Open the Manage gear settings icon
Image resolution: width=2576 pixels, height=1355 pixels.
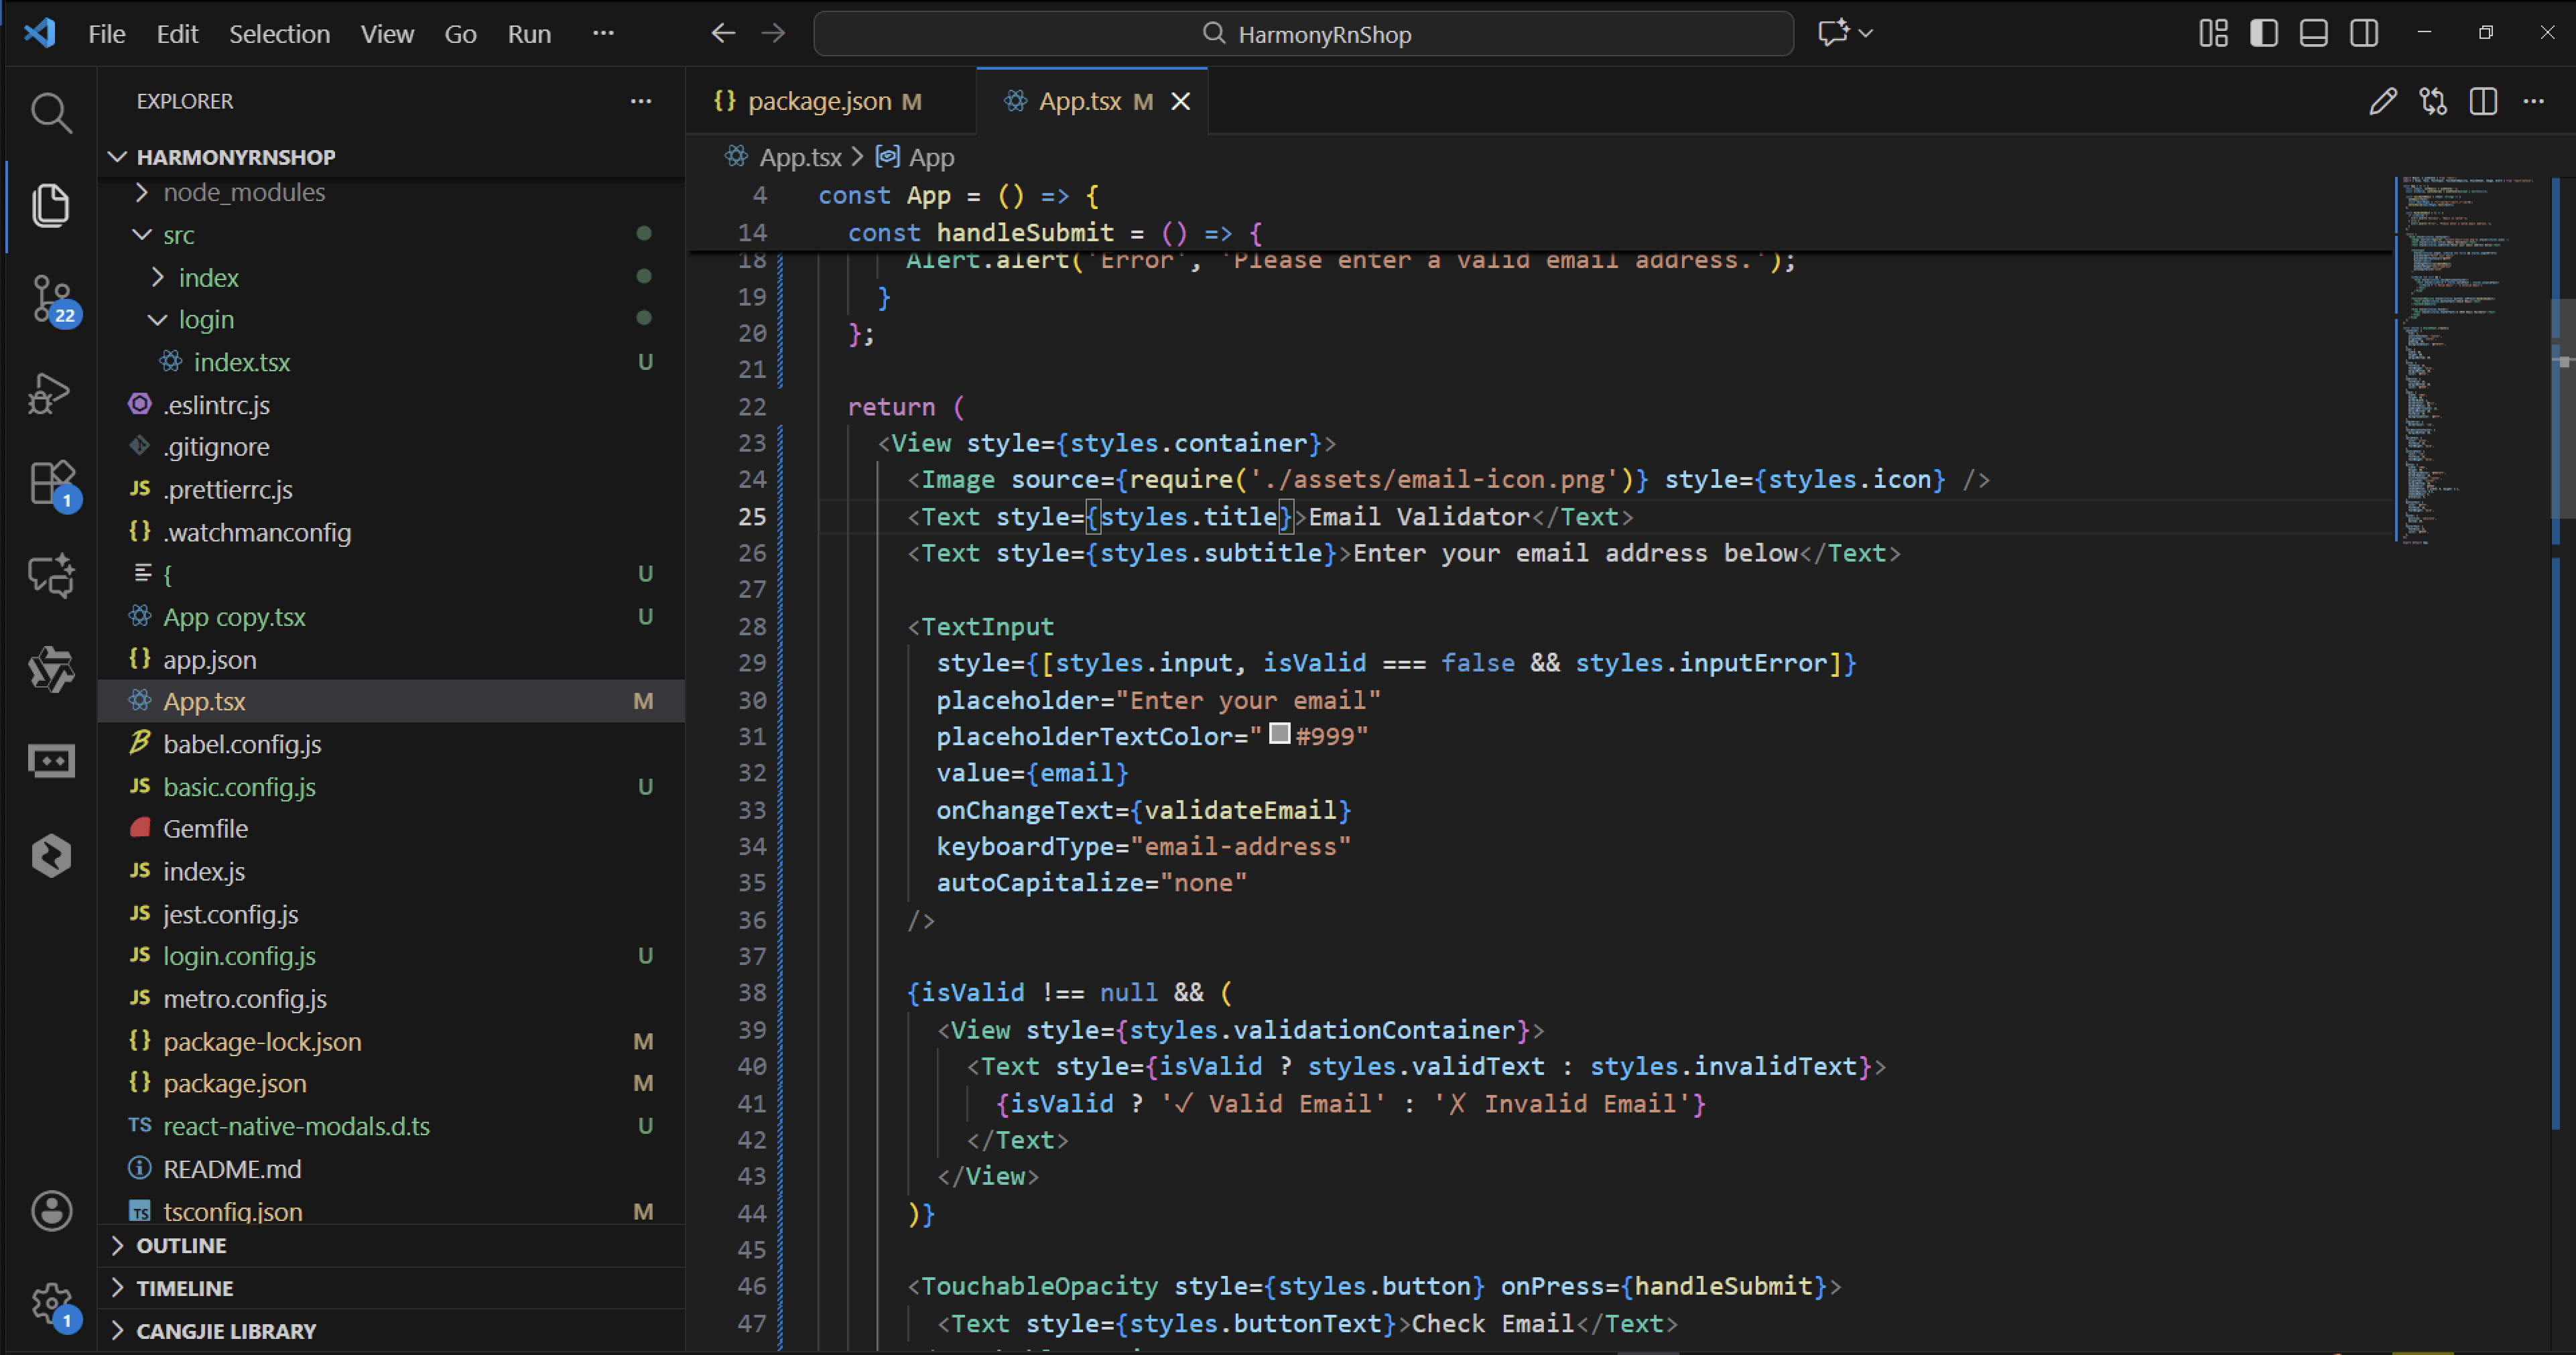[x=51, y=1303]
